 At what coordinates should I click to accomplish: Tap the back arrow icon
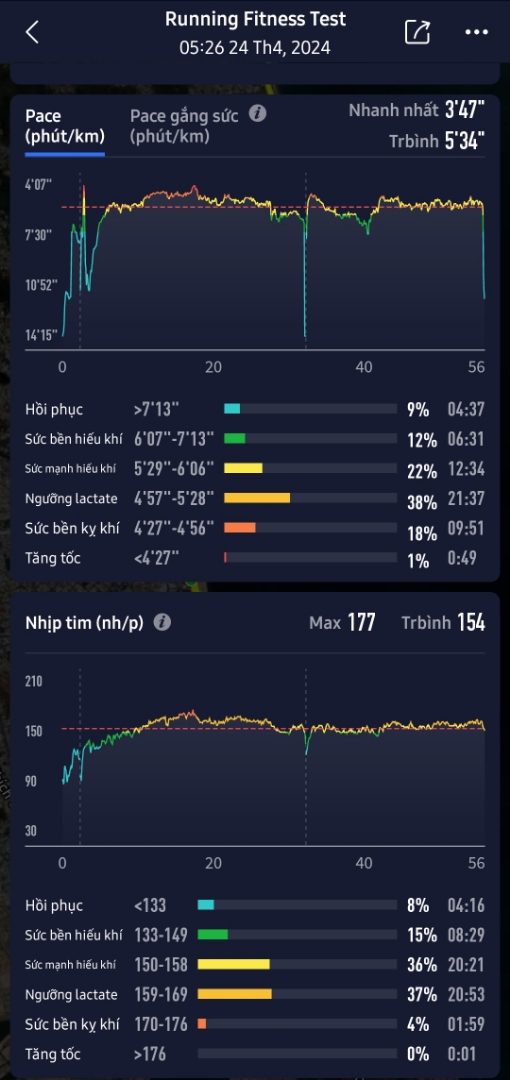(x=32, y=32)
